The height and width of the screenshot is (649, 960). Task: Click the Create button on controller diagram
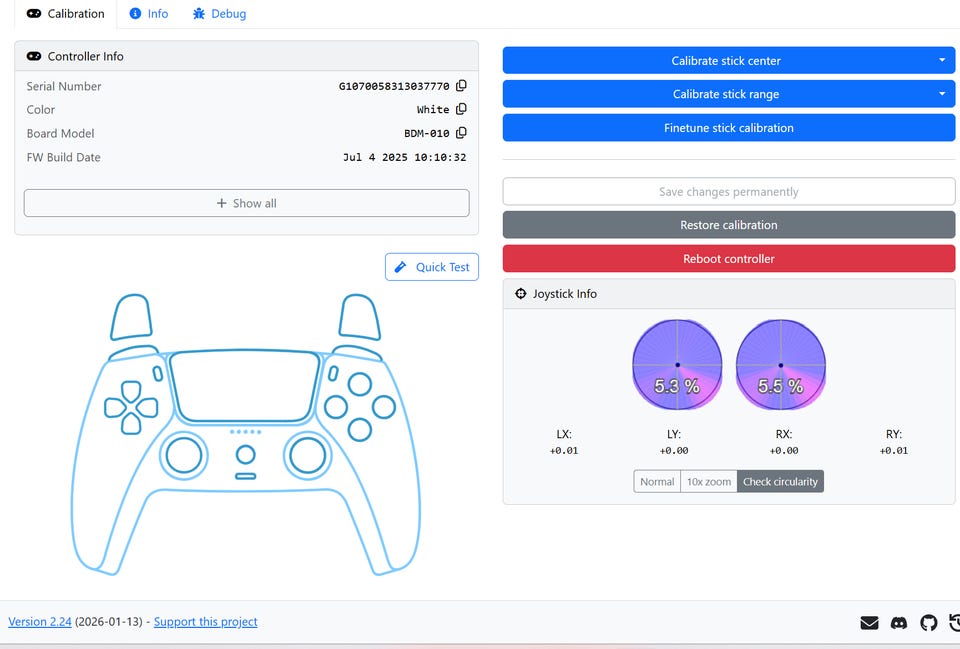(x=157, y=373)
